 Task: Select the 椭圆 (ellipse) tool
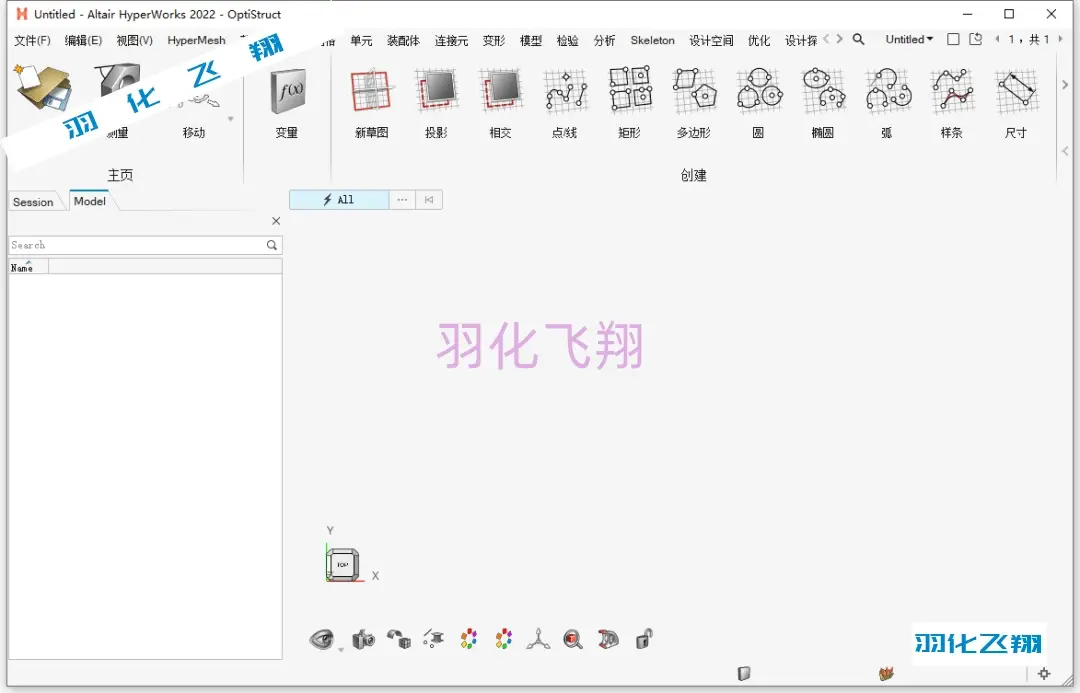(x=822, y=102)
